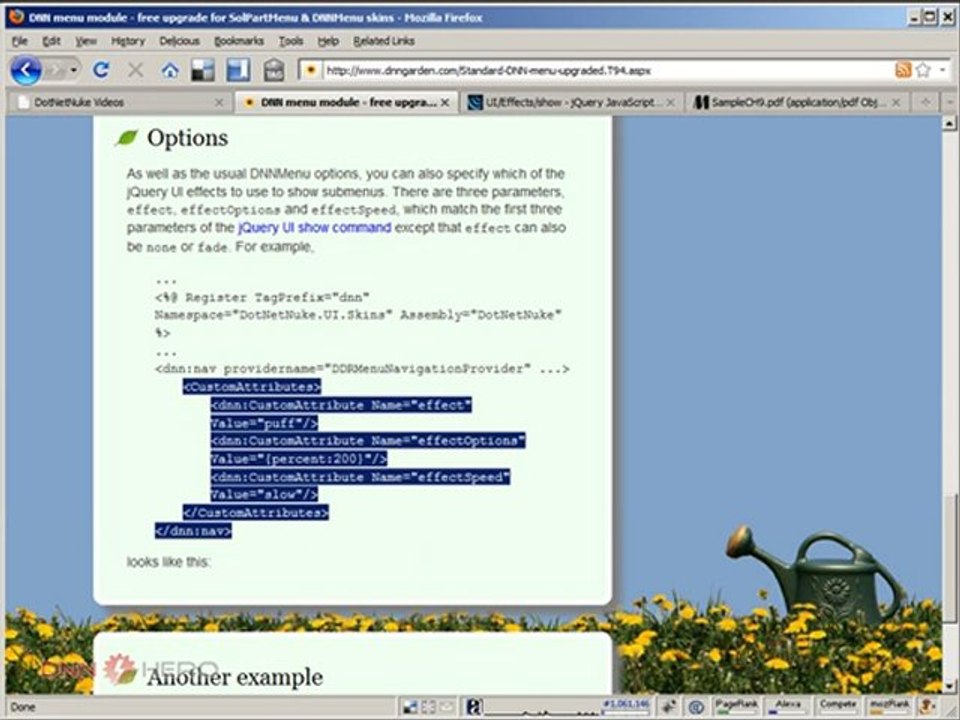This screenshot has width=960, height=720.
Task: Follow the jQuery UI show command link
Action: [x=314, y=228]
